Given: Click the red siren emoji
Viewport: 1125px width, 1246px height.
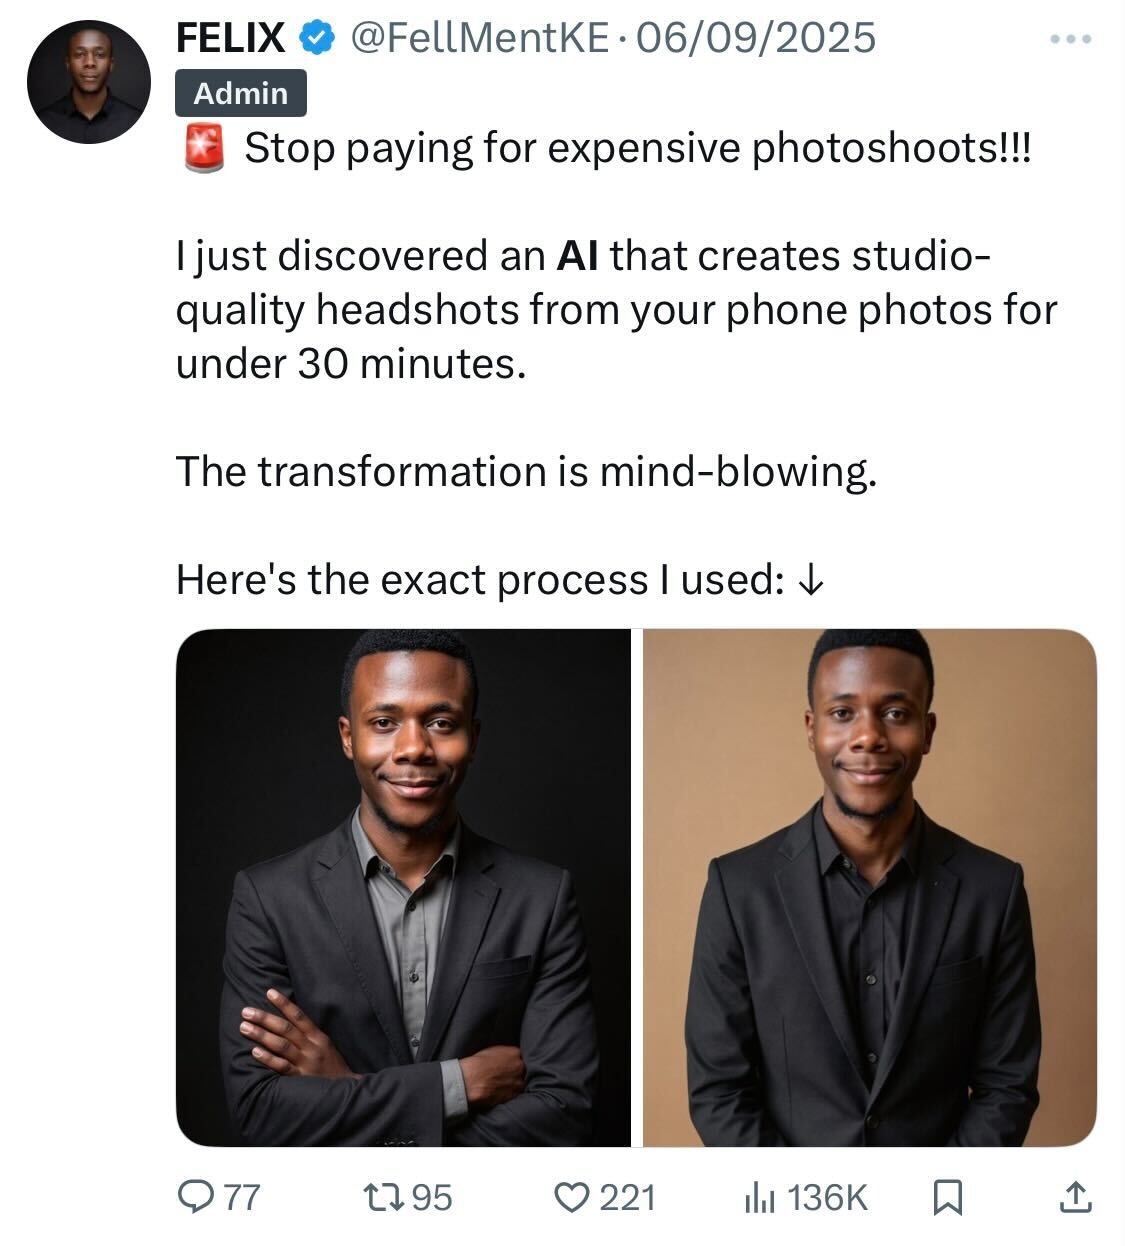Looking at the screenshot, I should (x=203, y=151).
